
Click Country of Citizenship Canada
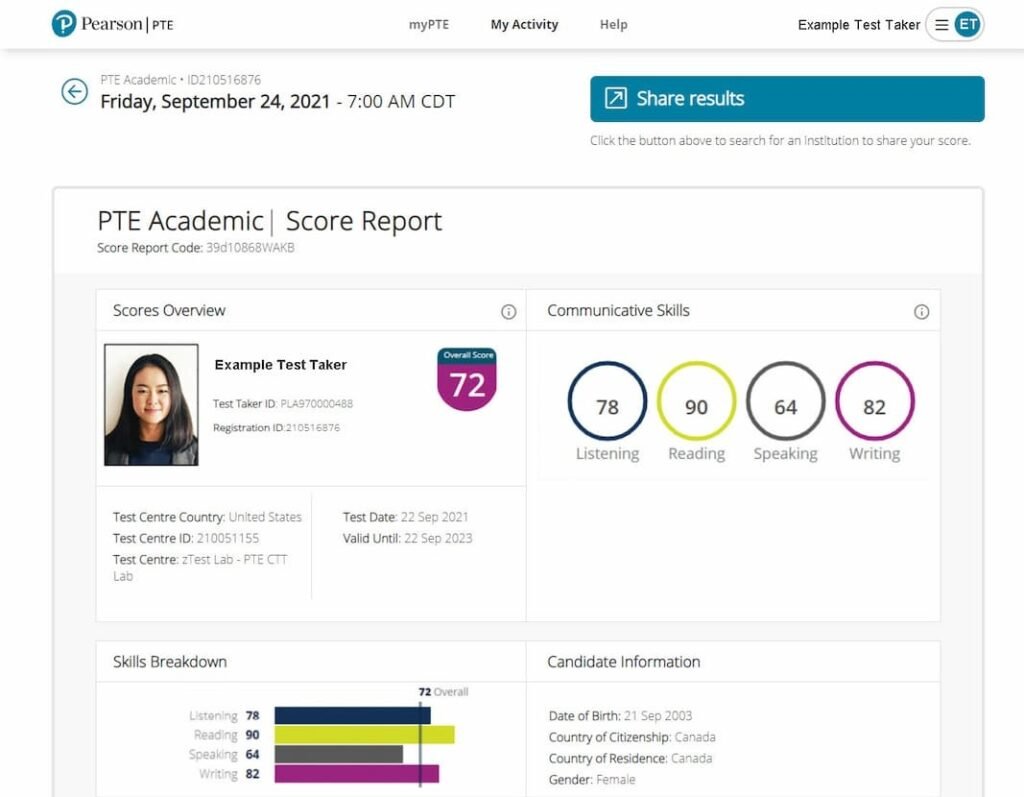632,737
